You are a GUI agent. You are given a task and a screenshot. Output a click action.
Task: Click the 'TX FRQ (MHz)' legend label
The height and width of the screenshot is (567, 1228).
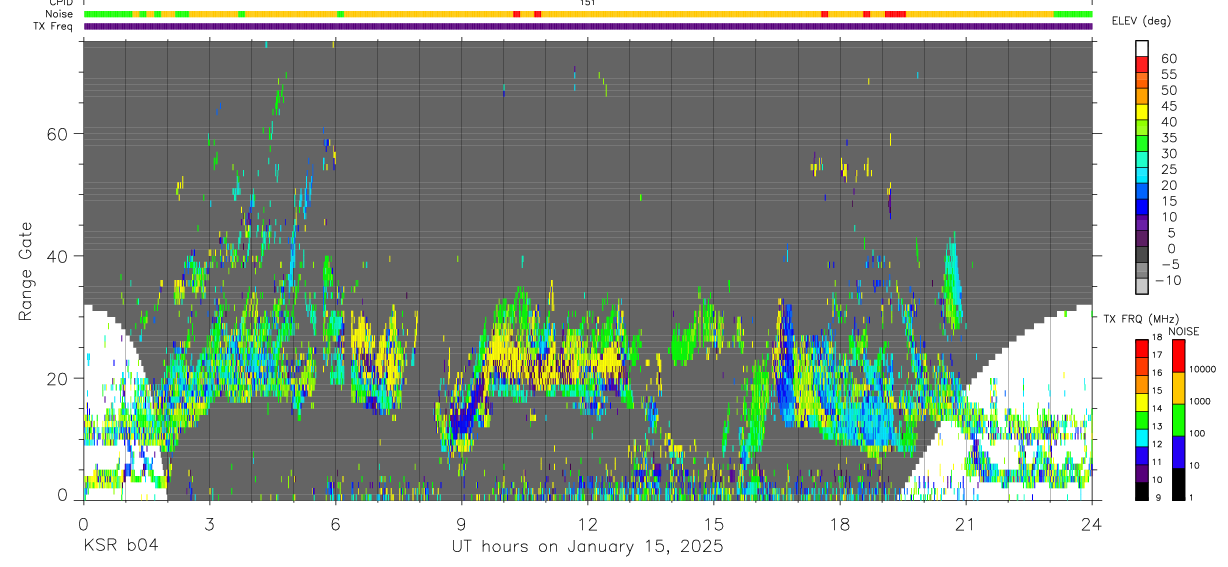(x=1139, y=318)
